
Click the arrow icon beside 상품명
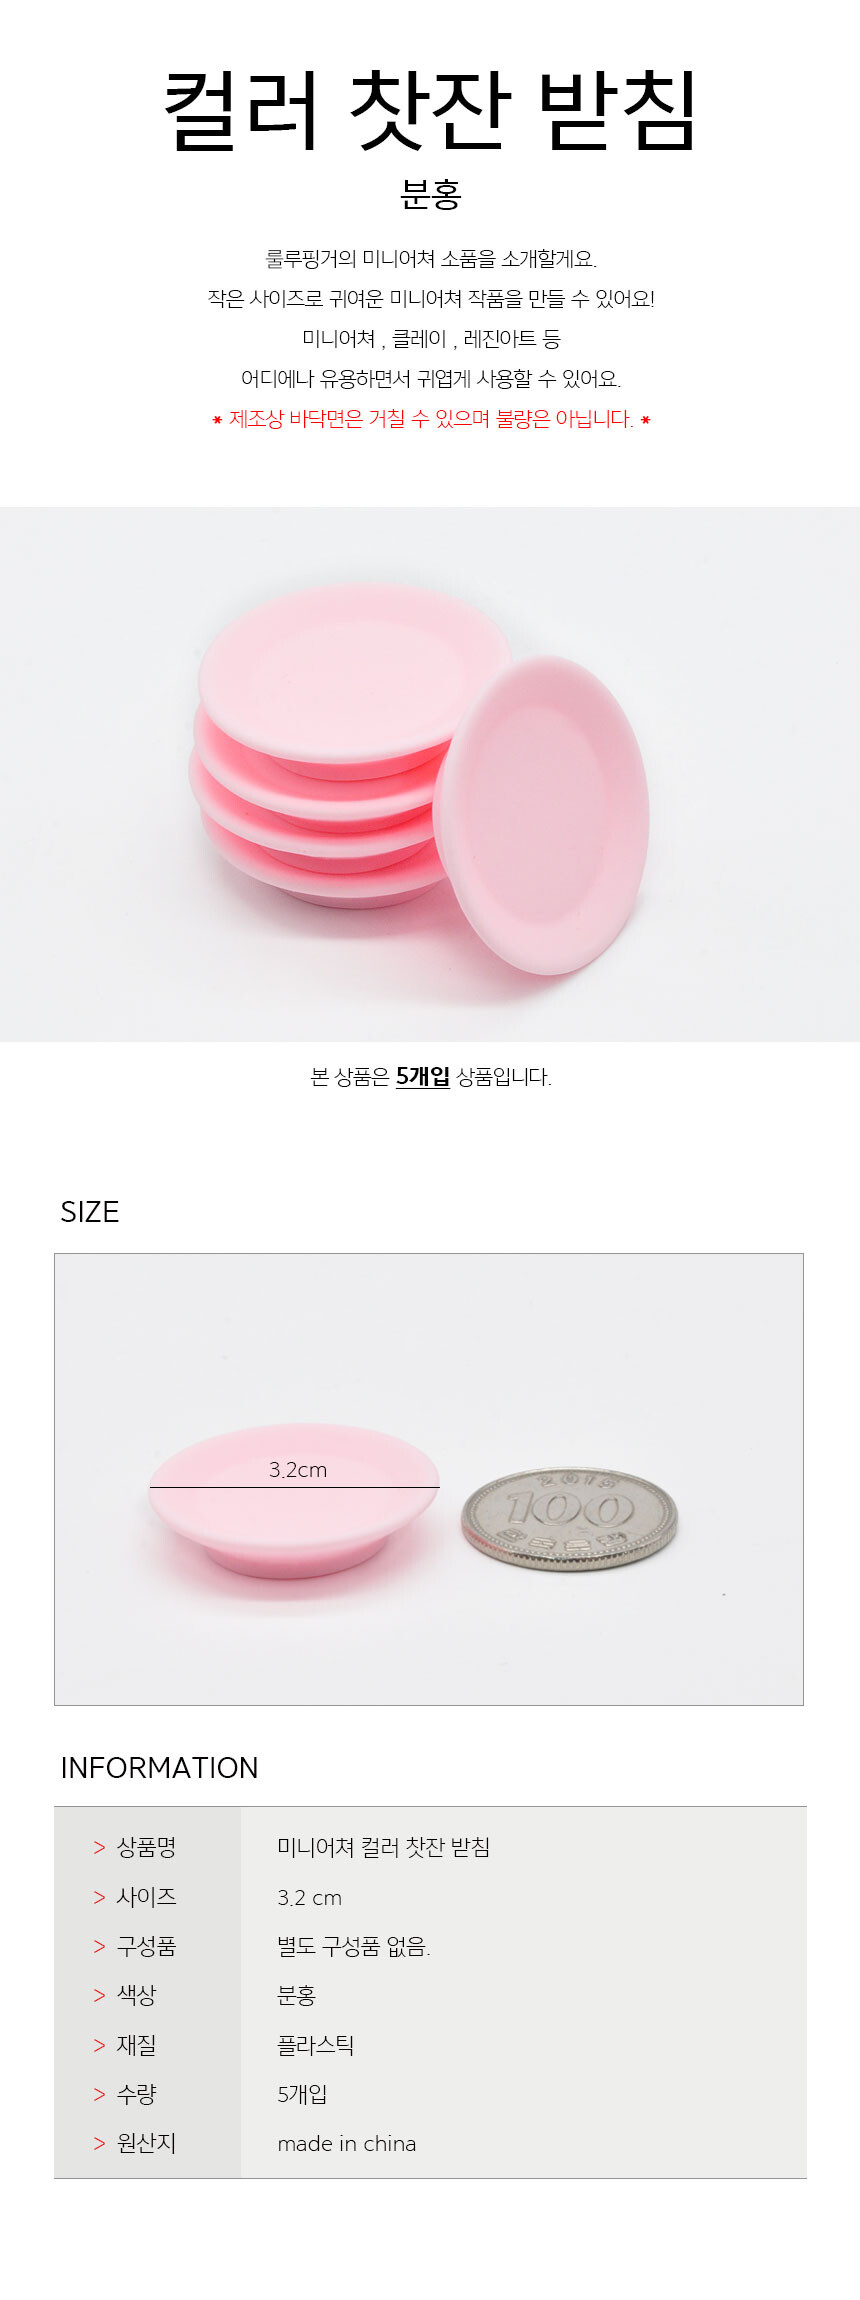(99, 1848)
